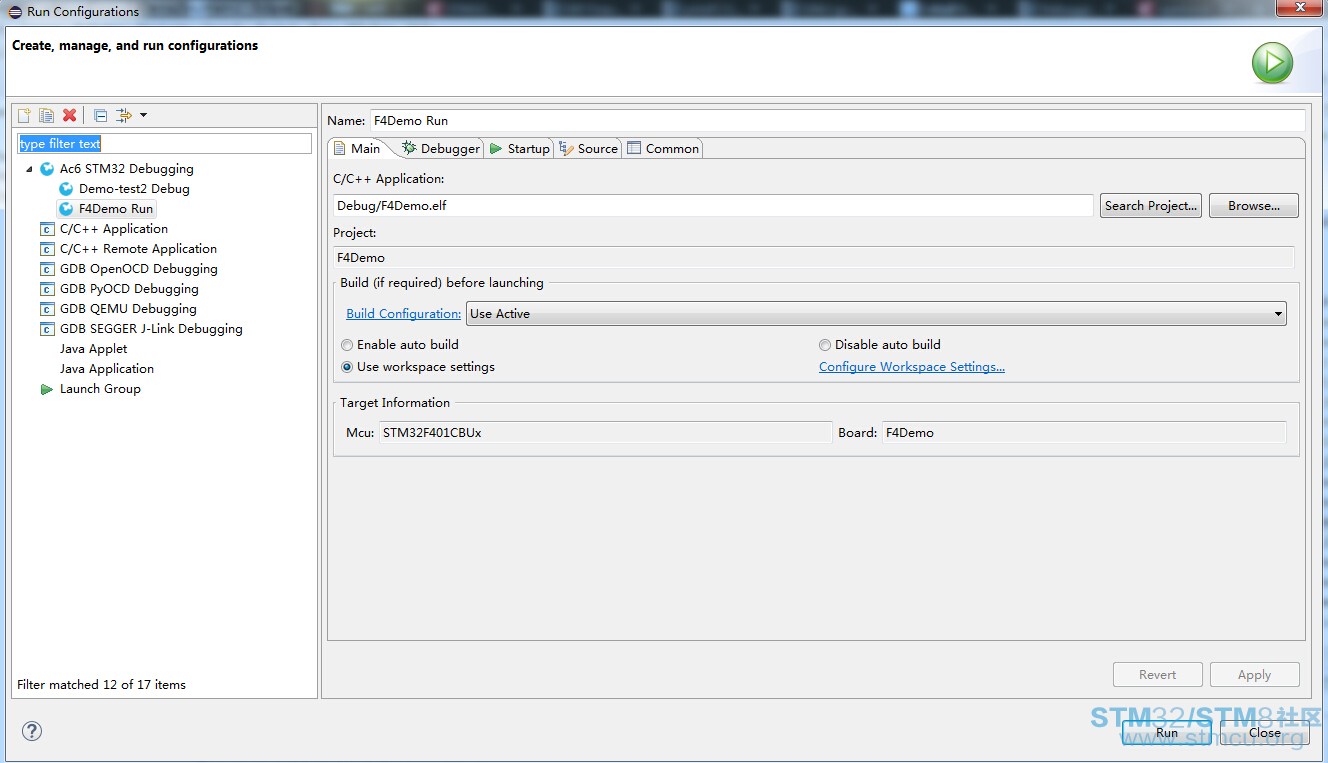Click the Filter launch configurations icon
The width and height of the screenshot is (1328, 763).
[x=124, y=115]
